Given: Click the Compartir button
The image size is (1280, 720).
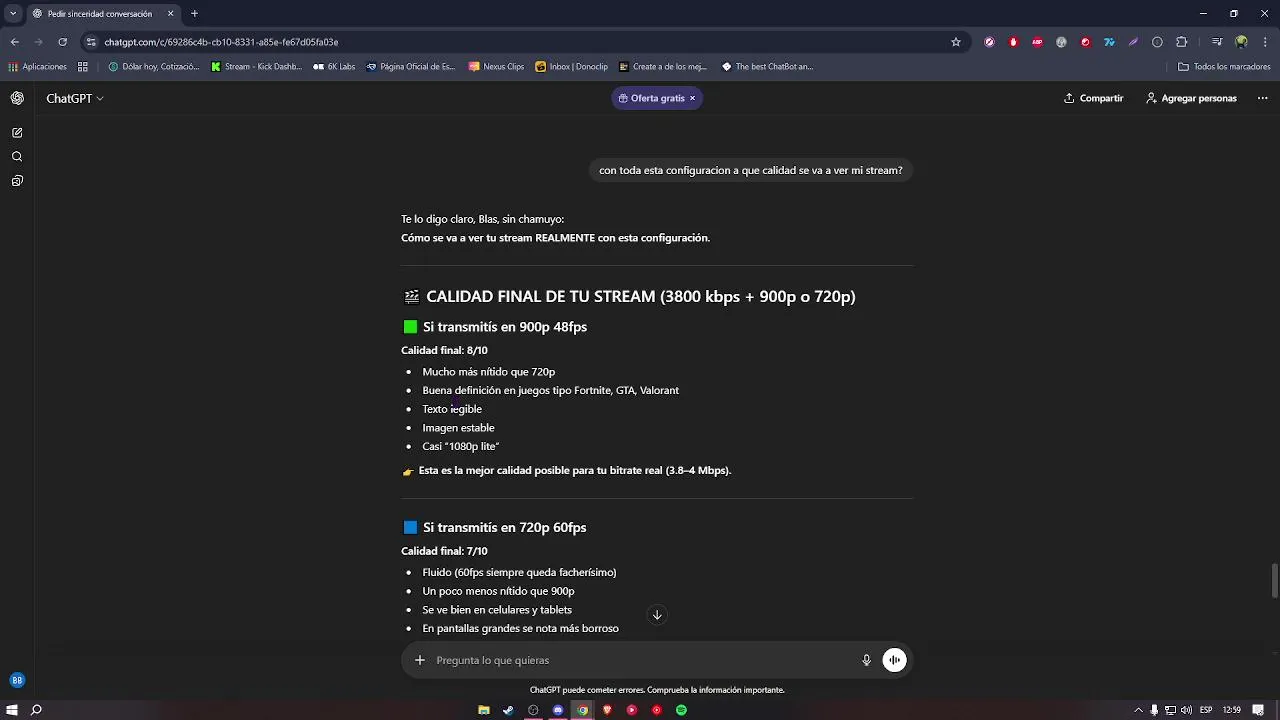Looking at the screenshot, I should coord(1093,98).
